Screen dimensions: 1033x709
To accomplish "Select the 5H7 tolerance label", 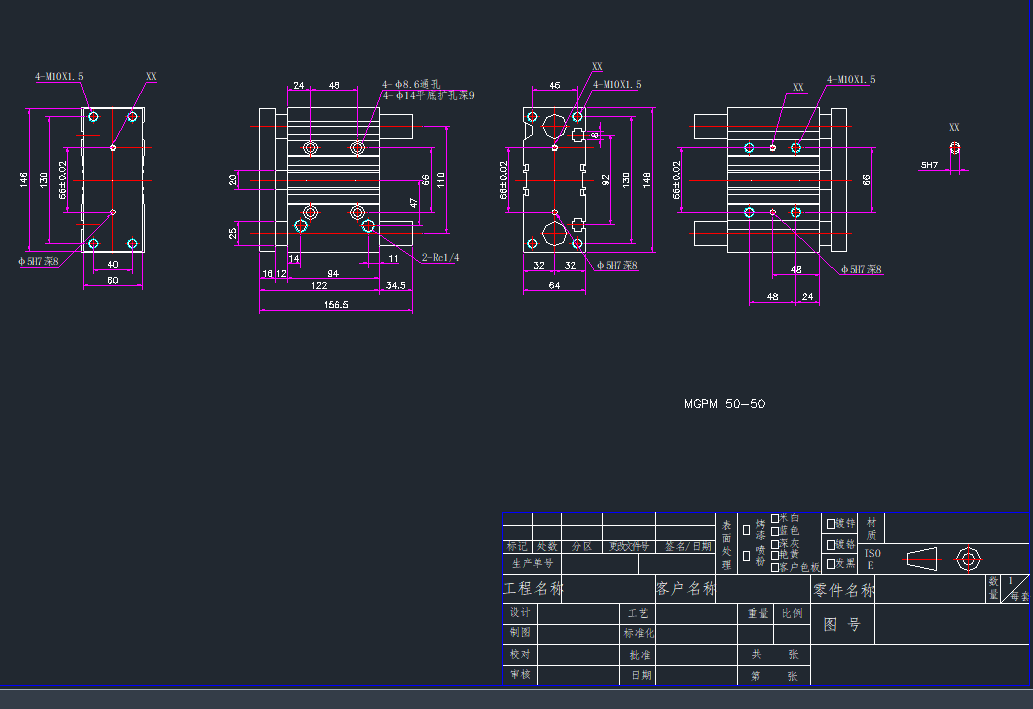I will pos(929,165).
